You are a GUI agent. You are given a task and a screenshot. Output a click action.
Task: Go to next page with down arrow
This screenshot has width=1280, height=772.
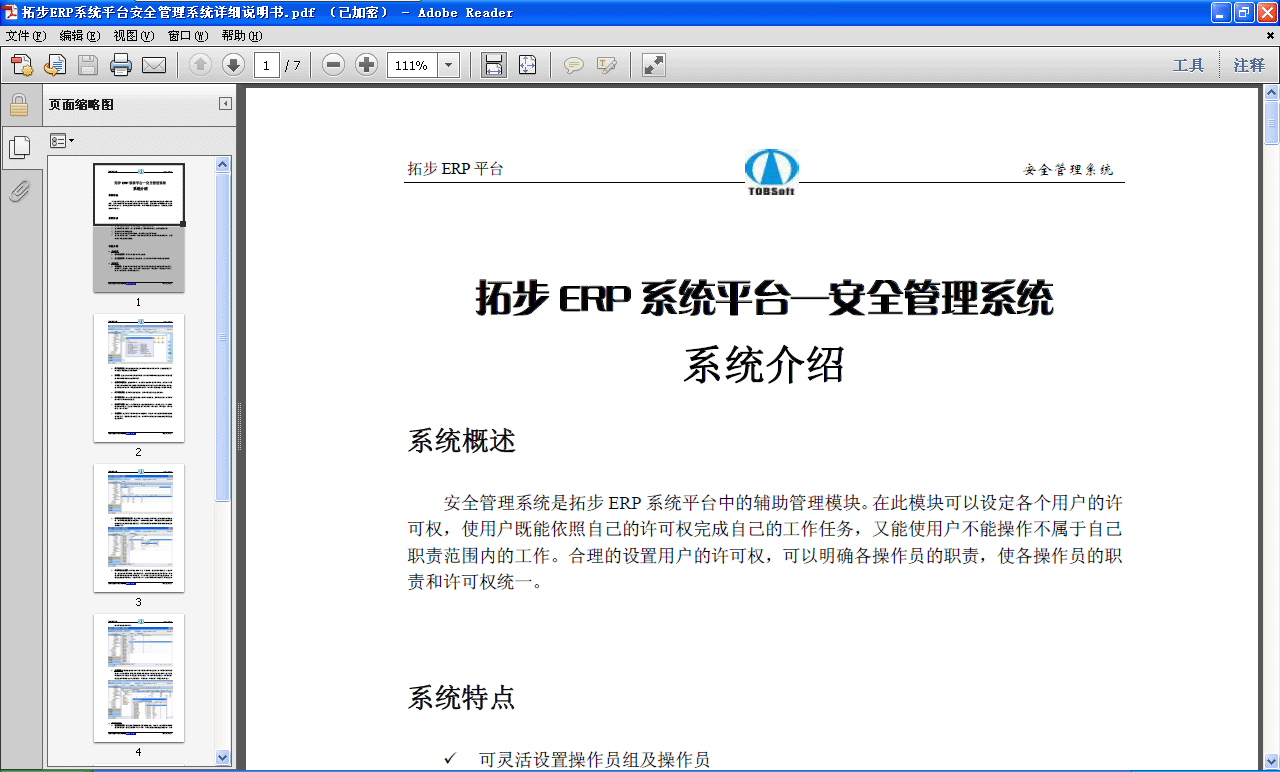pos(233,64)
